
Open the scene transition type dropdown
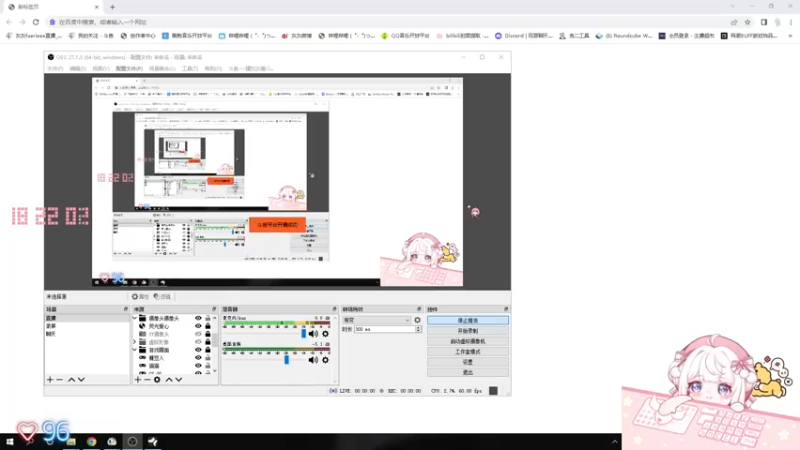tap(377, 320)
